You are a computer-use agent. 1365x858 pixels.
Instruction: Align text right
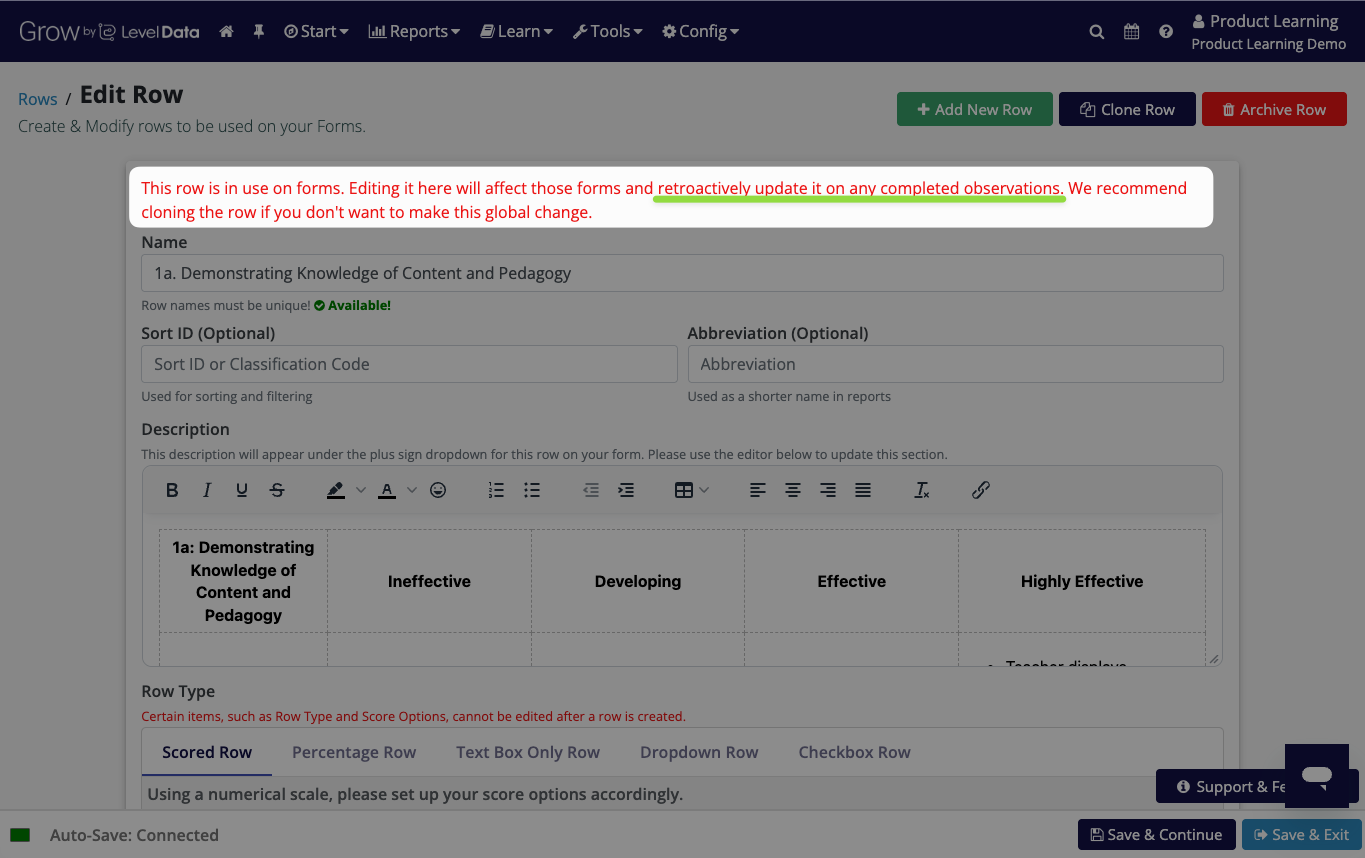pyautogui.click(x=828, y=490)
